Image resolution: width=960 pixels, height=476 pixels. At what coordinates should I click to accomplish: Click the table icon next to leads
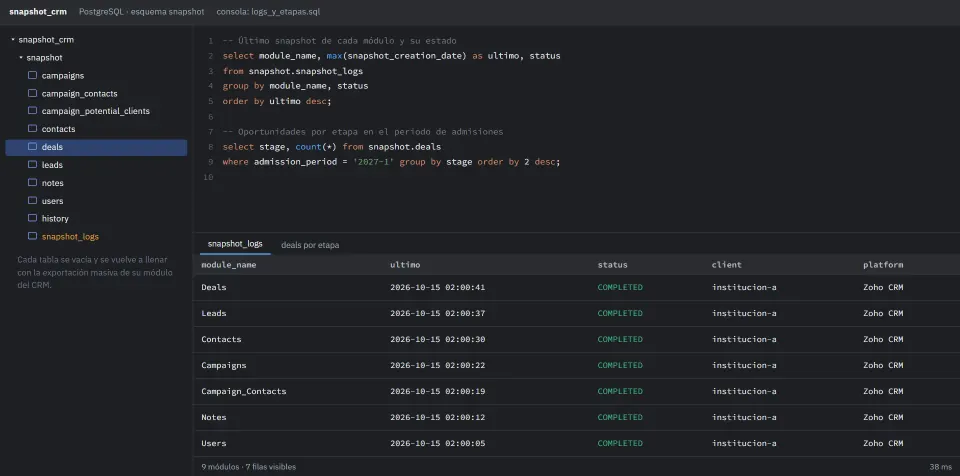(32, 165)
